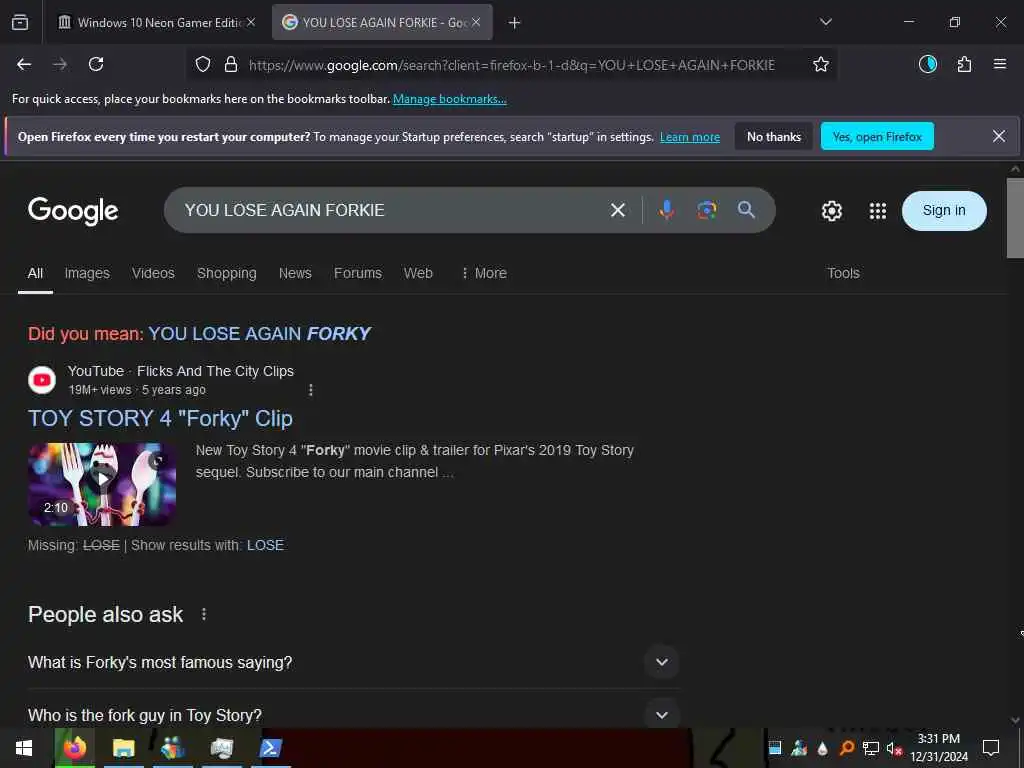Open Firefox View icon in tab bar

[20, 22]
